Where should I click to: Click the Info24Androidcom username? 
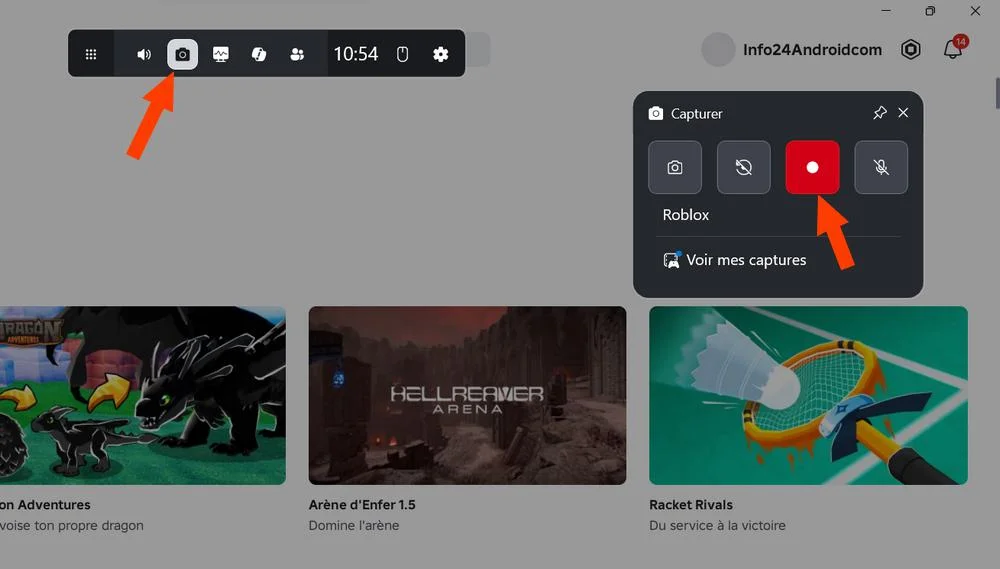click(x=812, y=50)
